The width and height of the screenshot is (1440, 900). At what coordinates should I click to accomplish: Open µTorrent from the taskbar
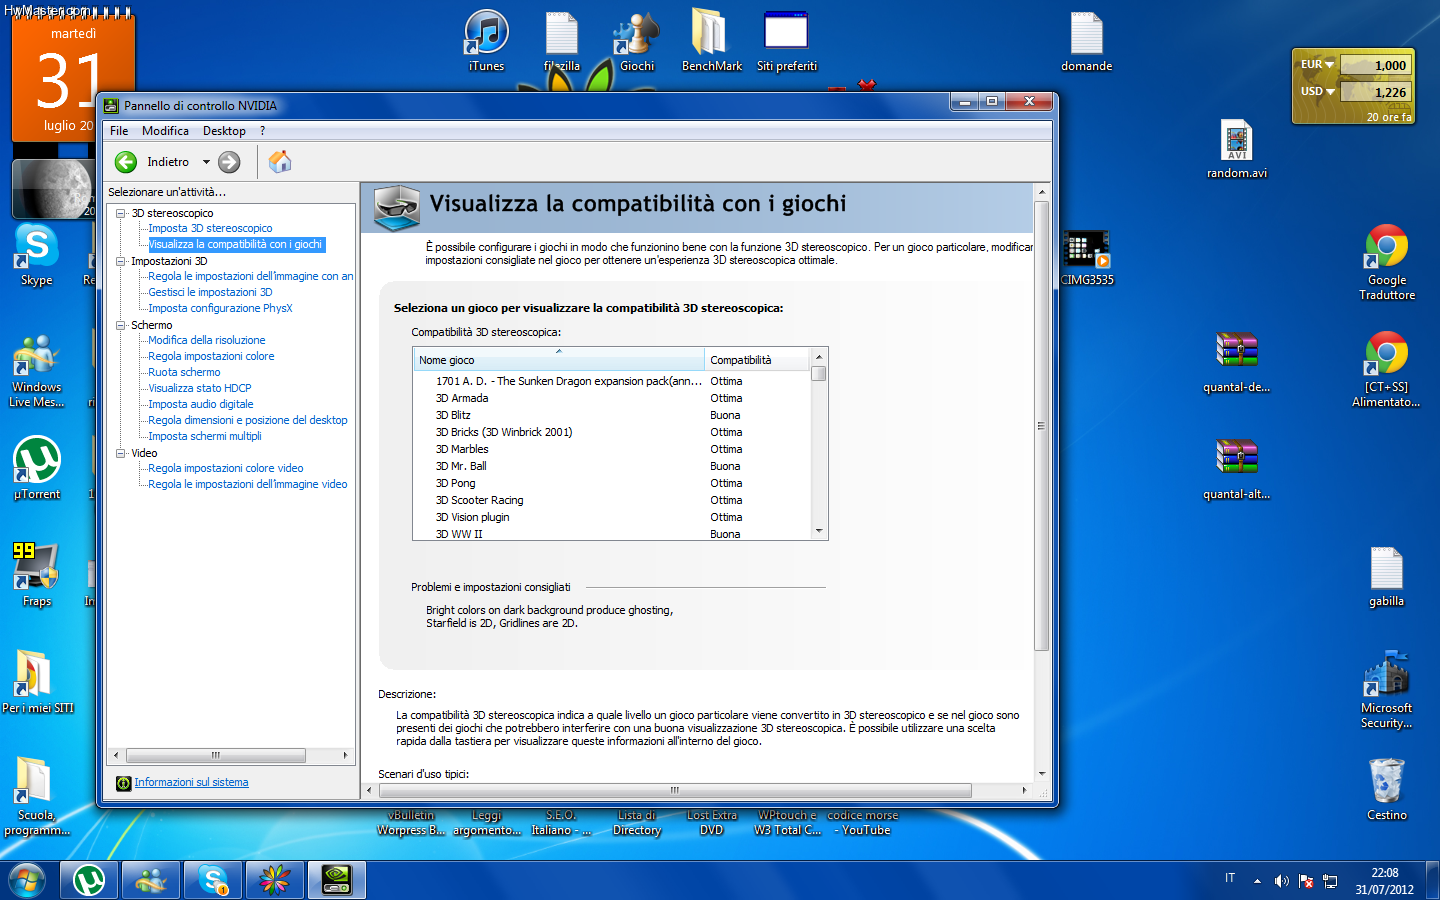89,880
